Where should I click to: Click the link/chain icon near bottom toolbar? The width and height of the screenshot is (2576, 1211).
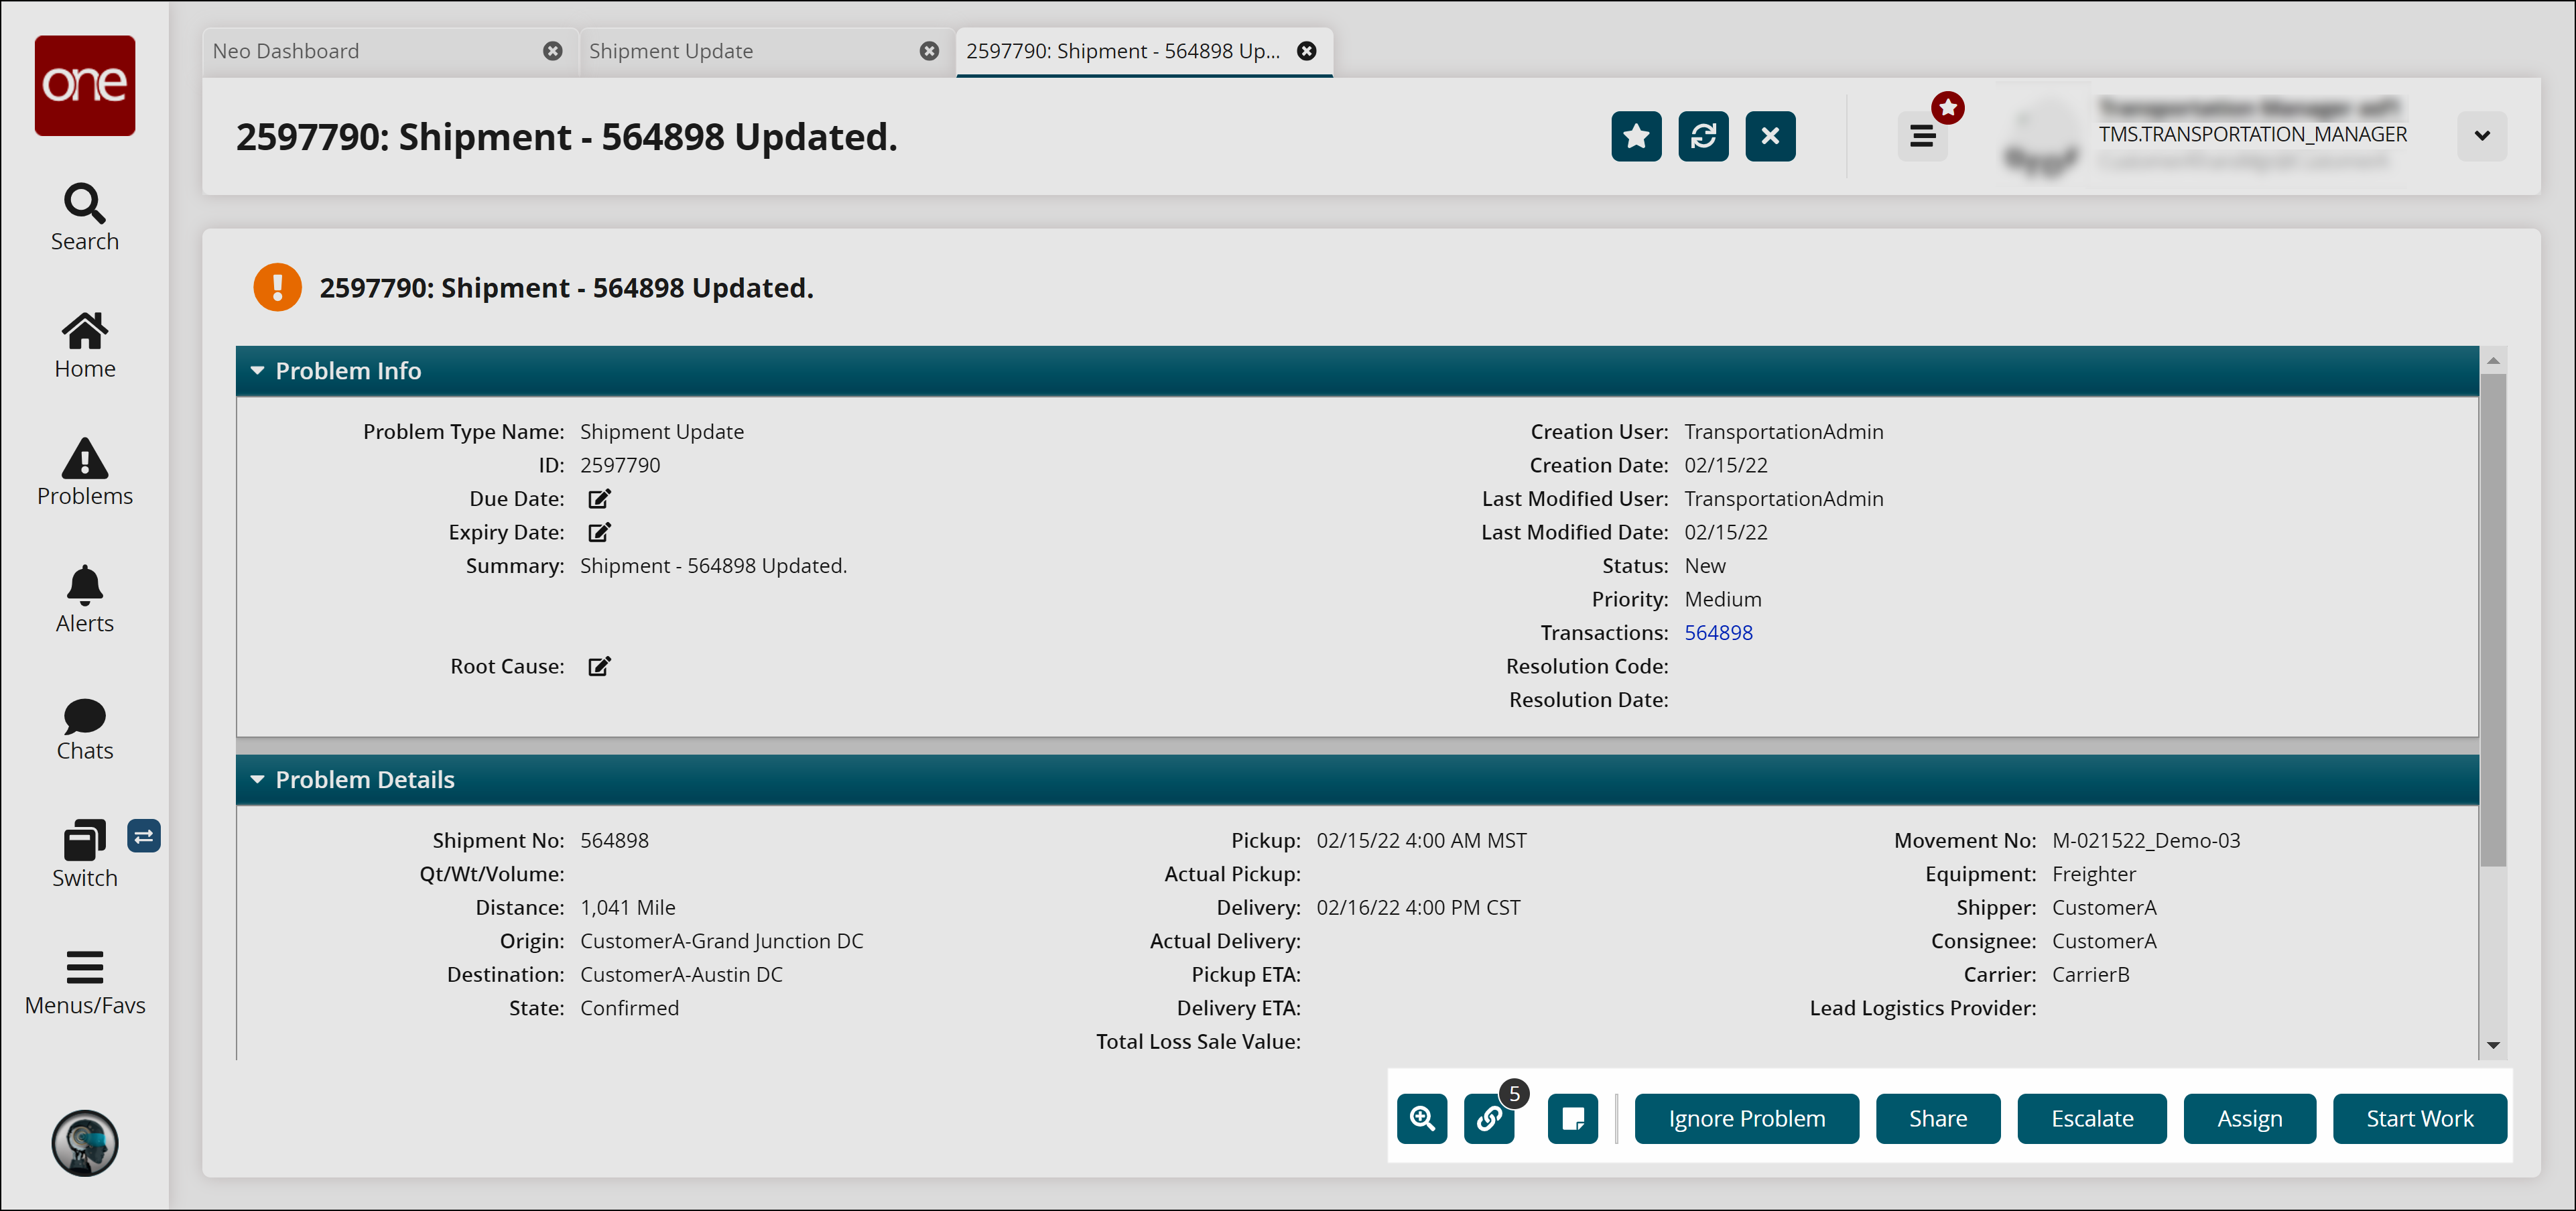coord(1492,1119)
